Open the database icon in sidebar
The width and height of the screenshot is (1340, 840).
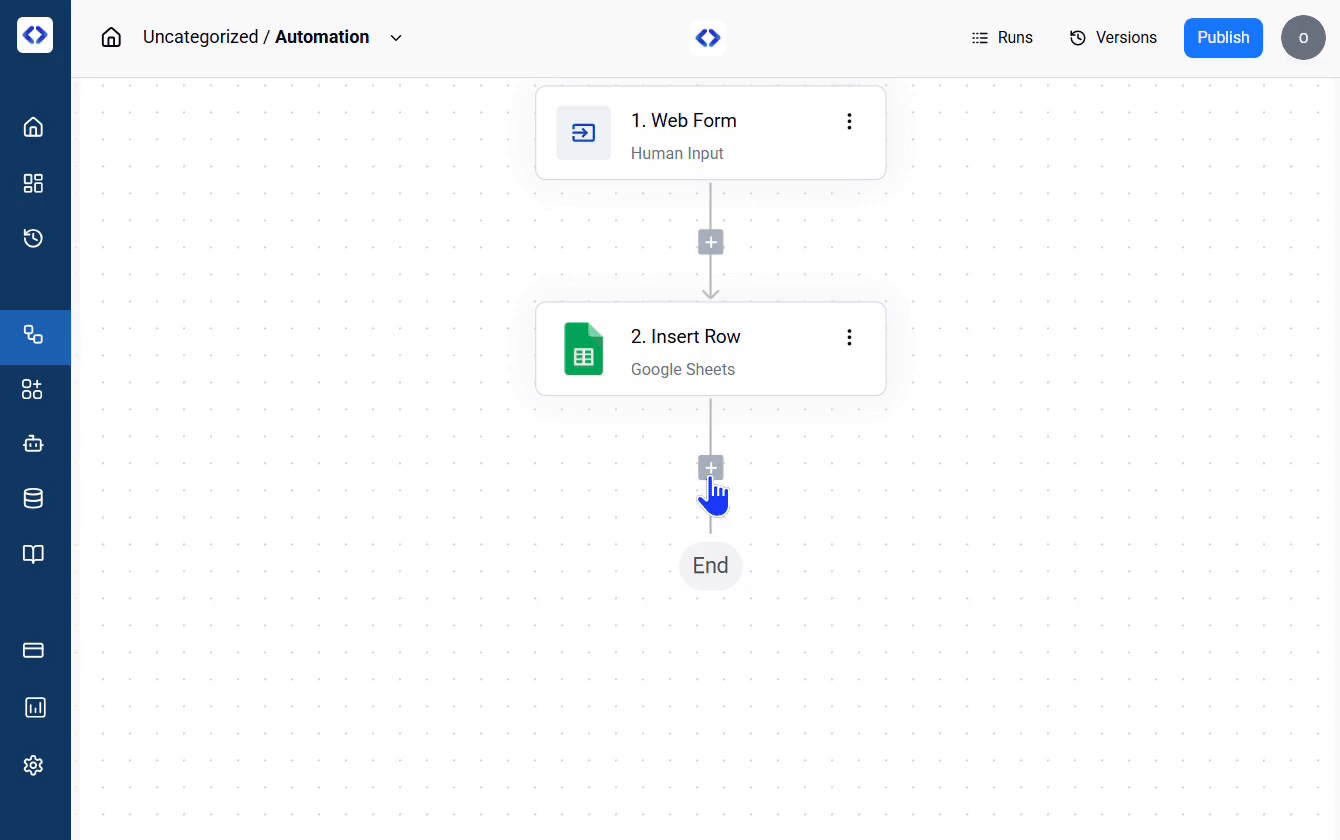(33, 498)
